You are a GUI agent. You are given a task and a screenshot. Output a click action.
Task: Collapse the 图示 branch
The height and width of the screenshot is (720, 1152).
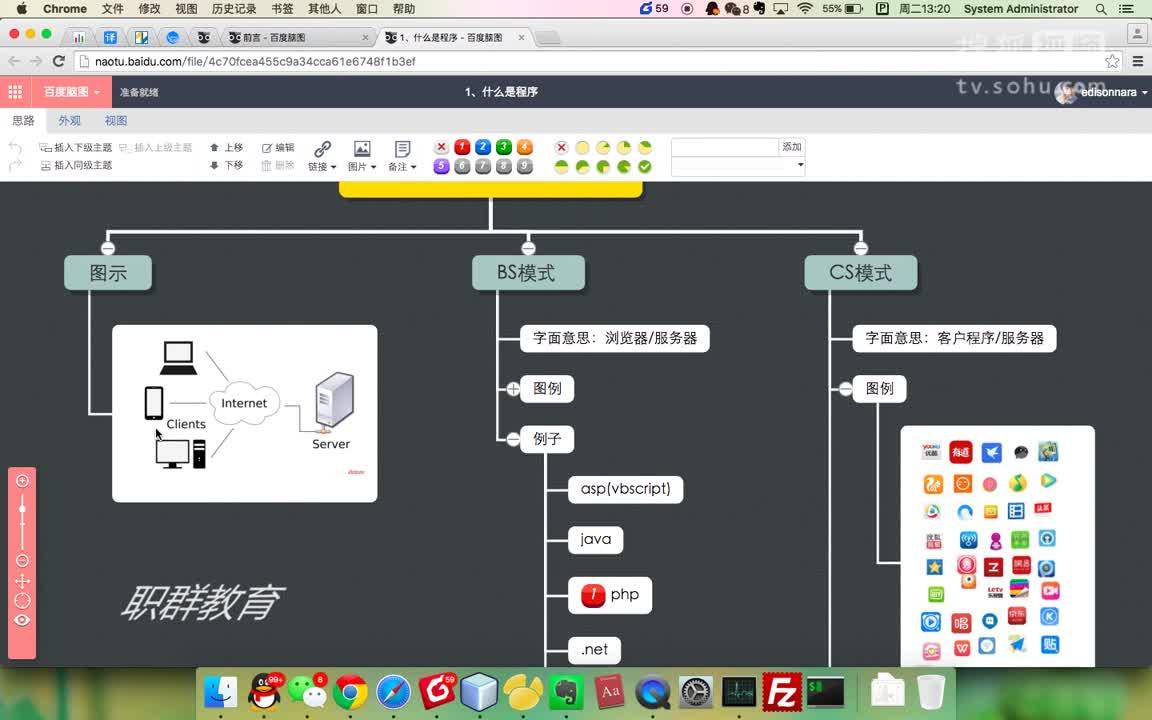[x=107, y=247]
